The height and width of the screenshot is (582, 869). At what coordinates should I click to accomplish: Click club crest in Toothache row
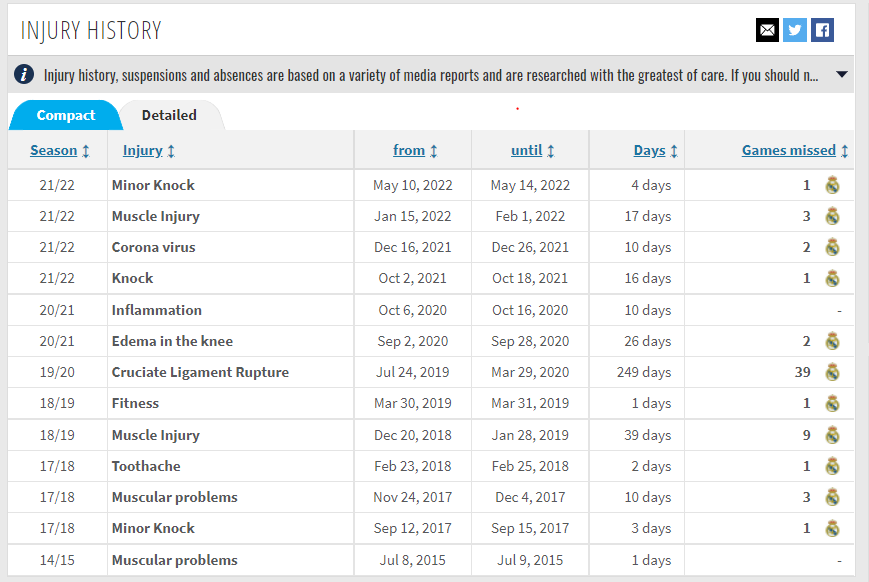tap(832, 466)
